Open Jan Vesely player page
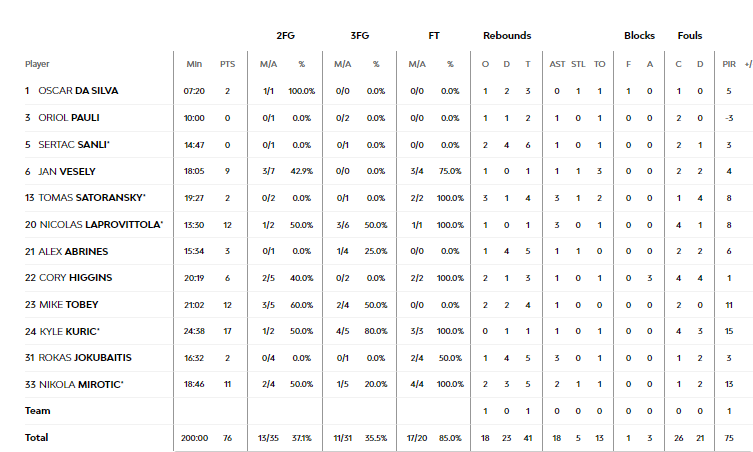 67,171
